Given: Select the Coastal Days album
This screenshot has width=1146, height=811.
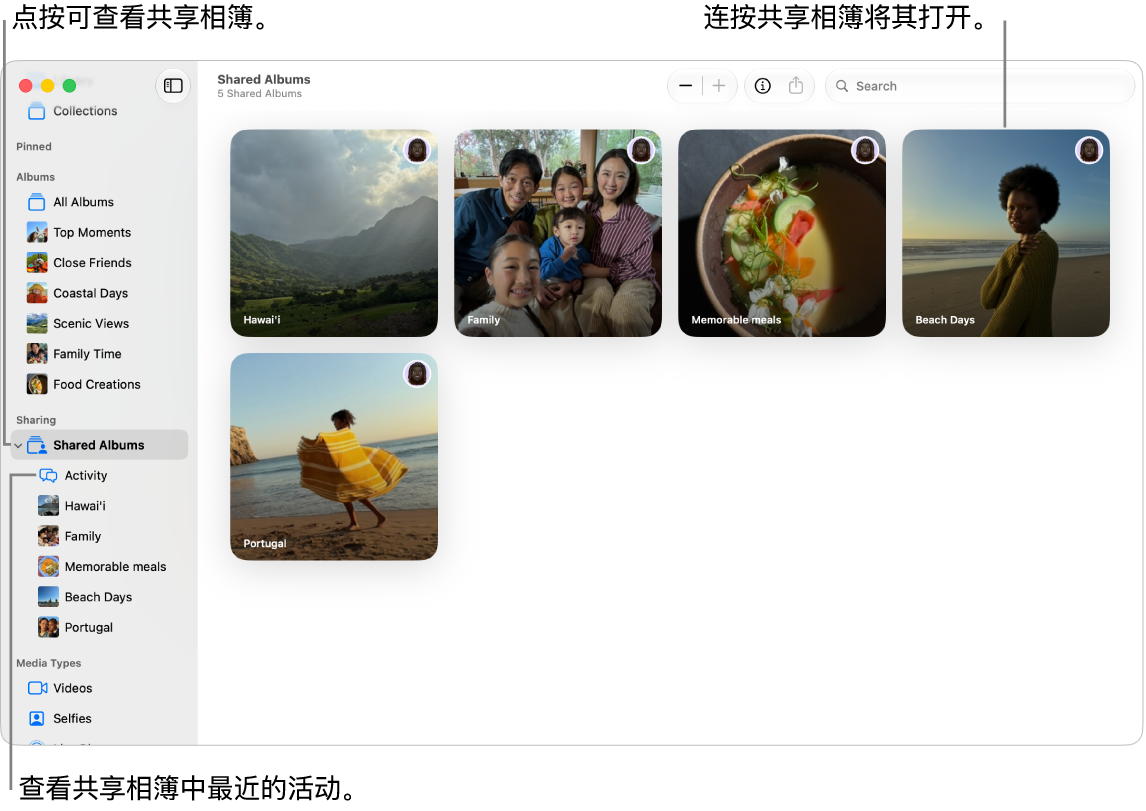Looking at the screenshot, I should 99,293.
